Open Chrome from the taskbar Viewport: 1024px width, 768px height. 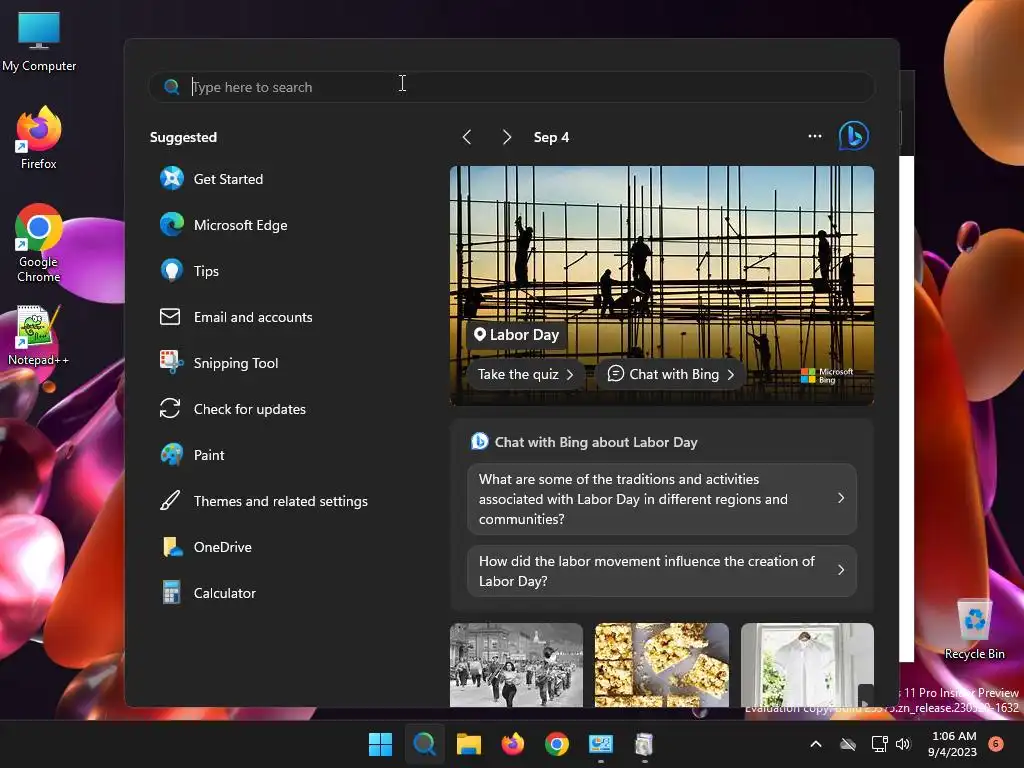[556, 744]
